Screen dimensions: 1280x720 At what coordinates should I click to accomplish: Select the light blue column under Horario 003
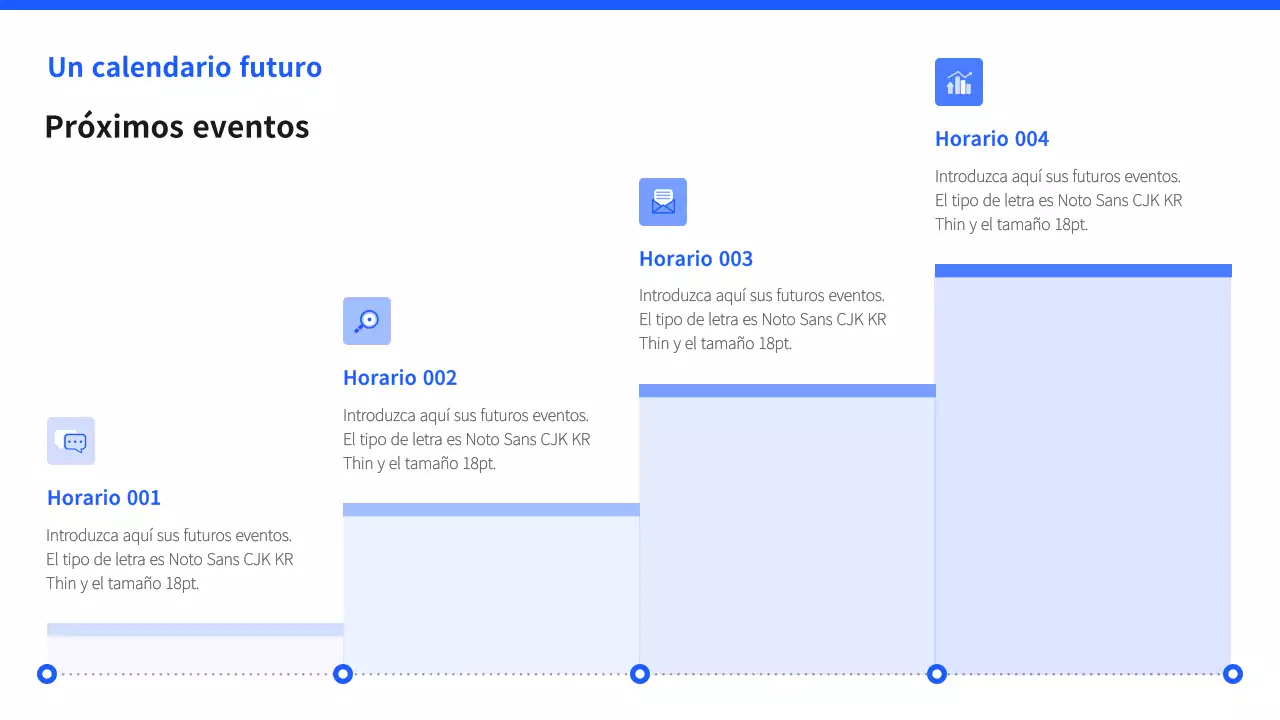pos(787,530)
